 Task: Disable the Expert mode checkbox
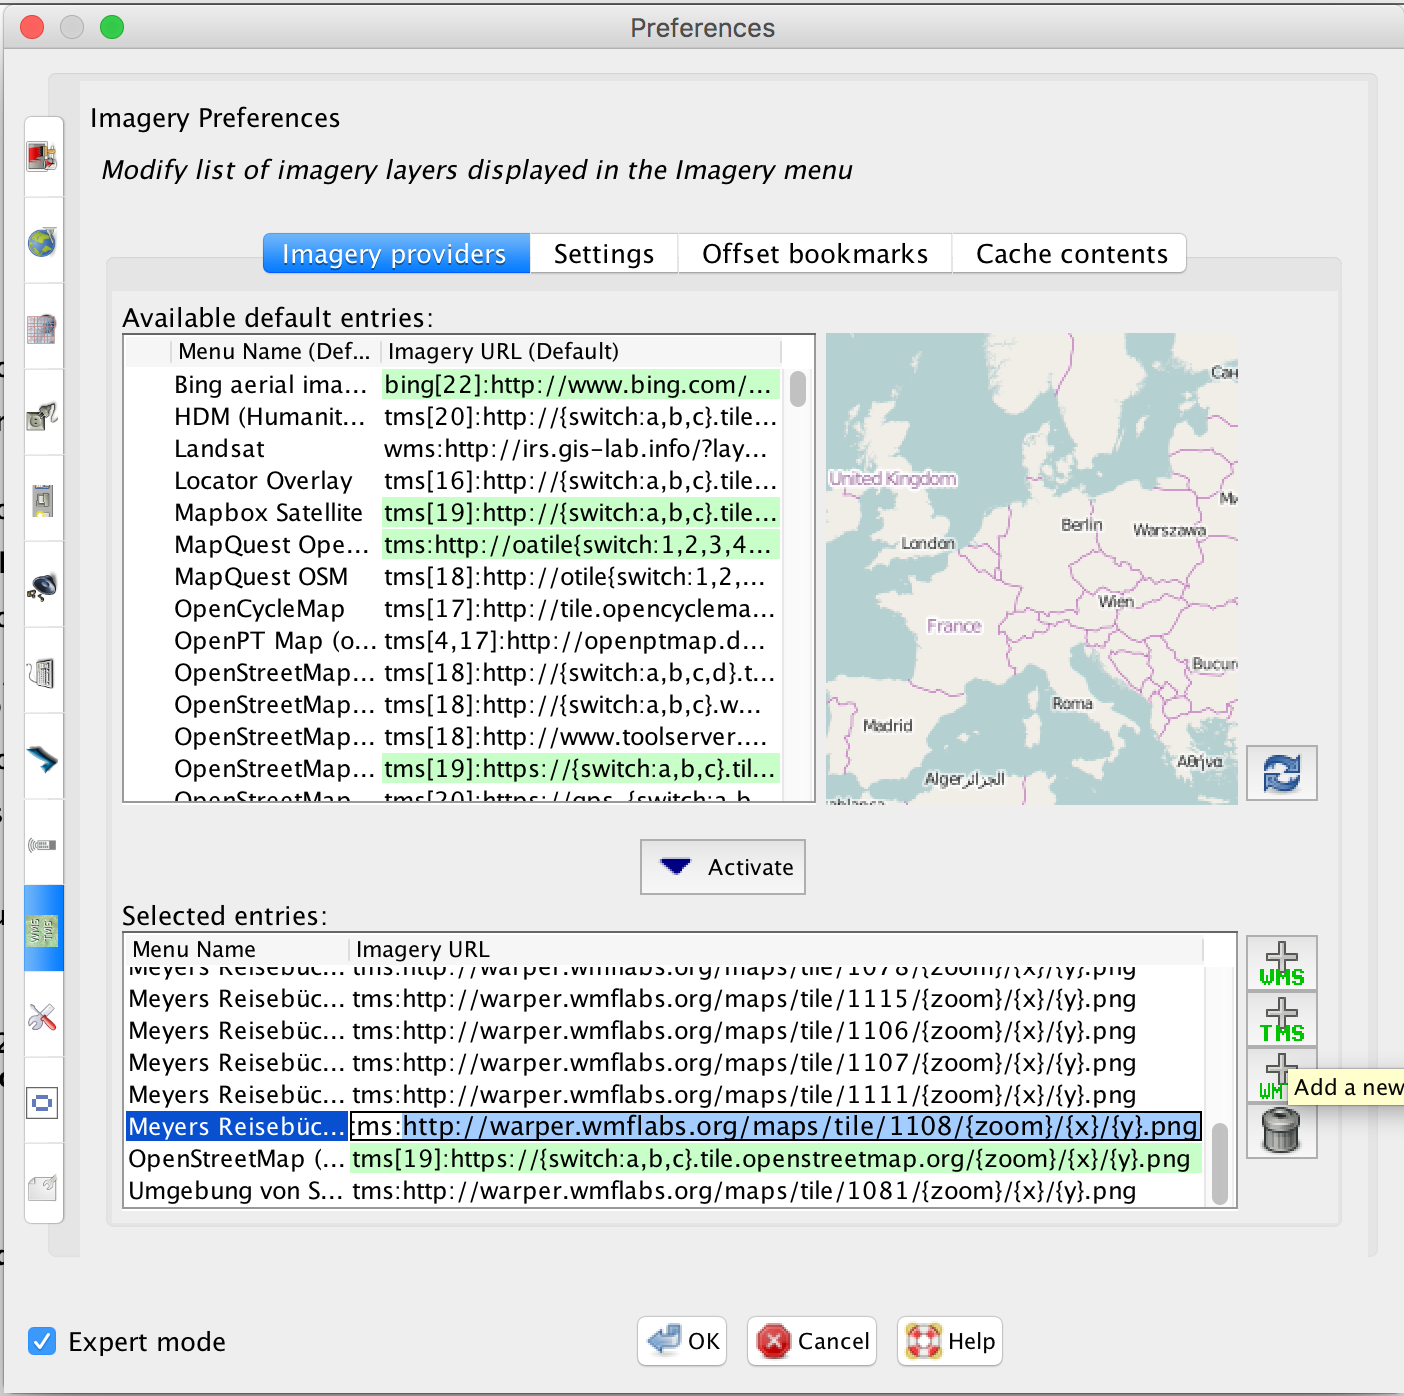42,1341
